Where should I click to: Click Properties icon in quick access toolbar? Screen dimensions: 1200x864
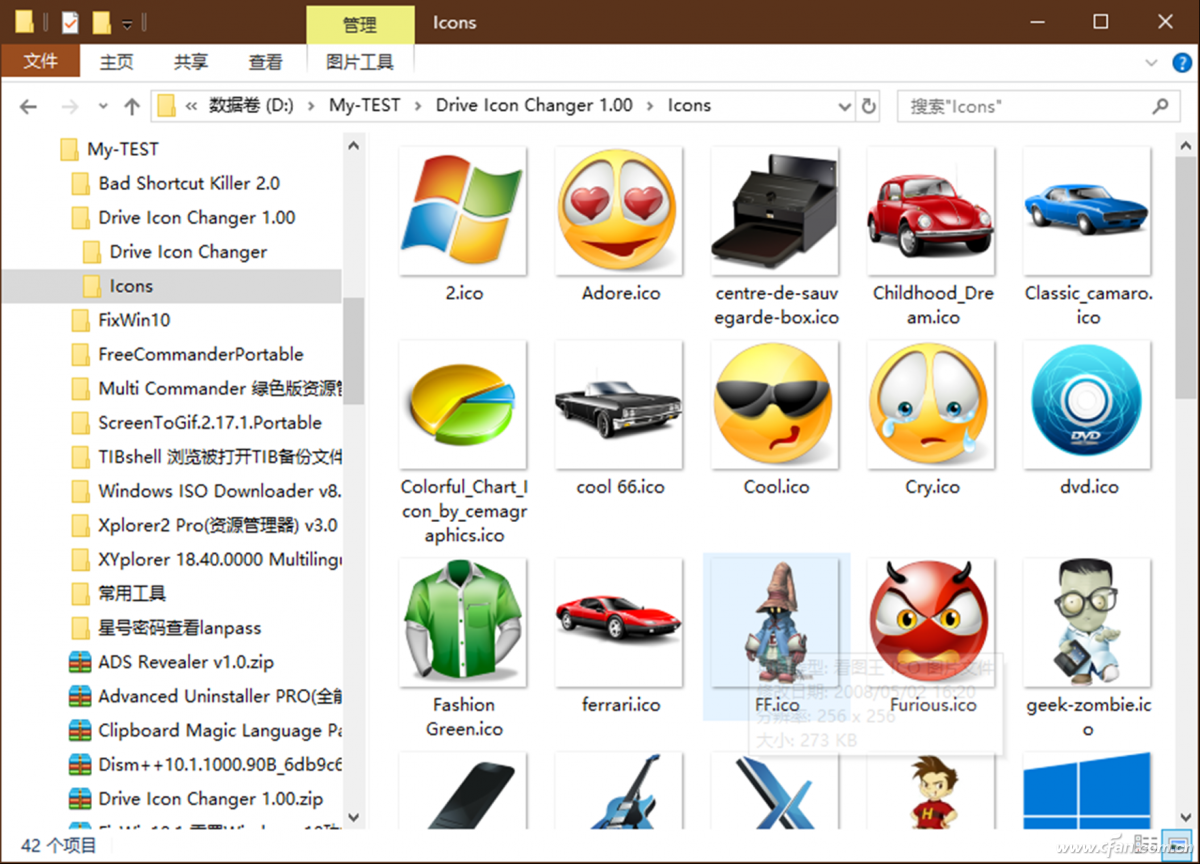[x=70, y=21]
